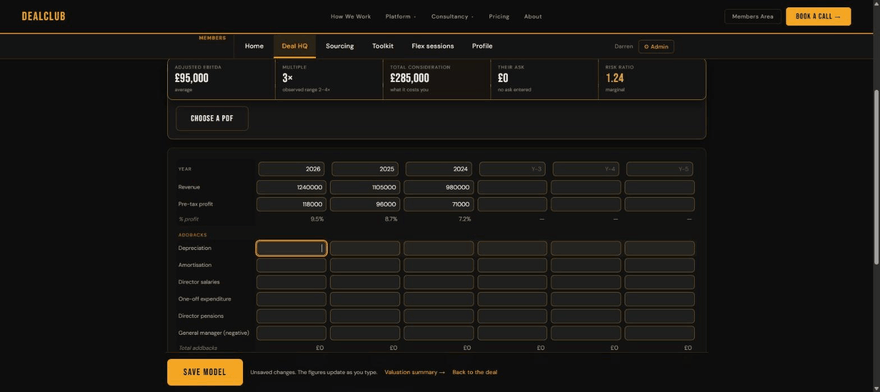Viewport: 880px width, 392px height.
Task: Click the Save Model button
Action: pos(205,372)
